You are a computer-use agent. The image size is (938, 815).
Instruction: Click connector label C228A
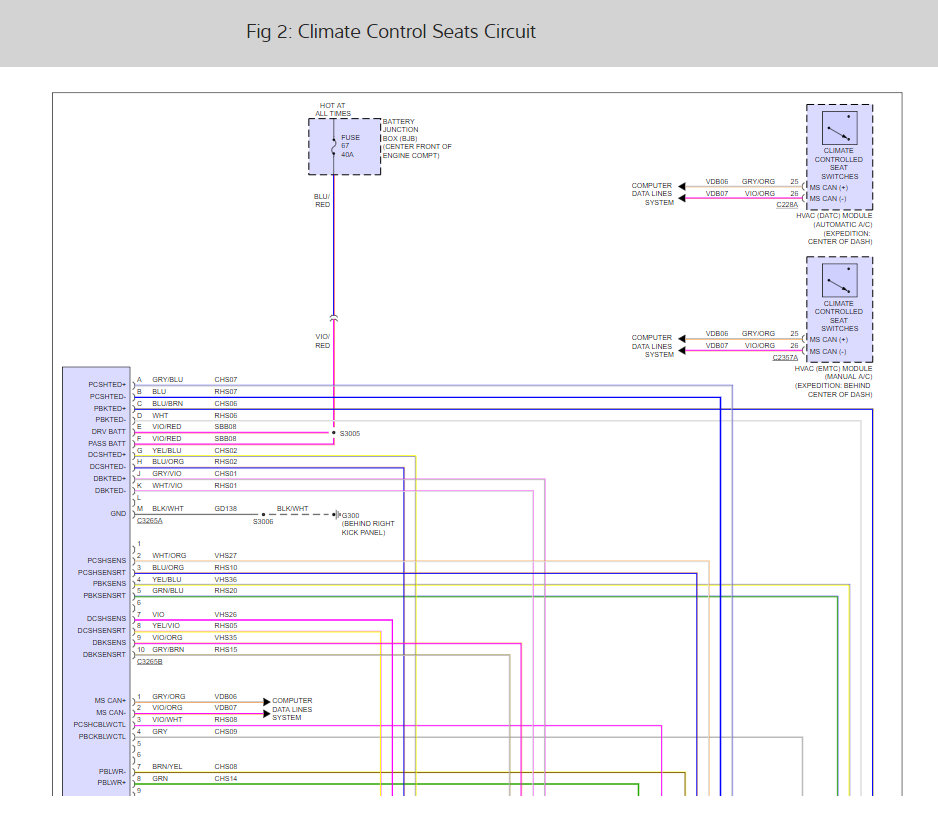point(787,205)
